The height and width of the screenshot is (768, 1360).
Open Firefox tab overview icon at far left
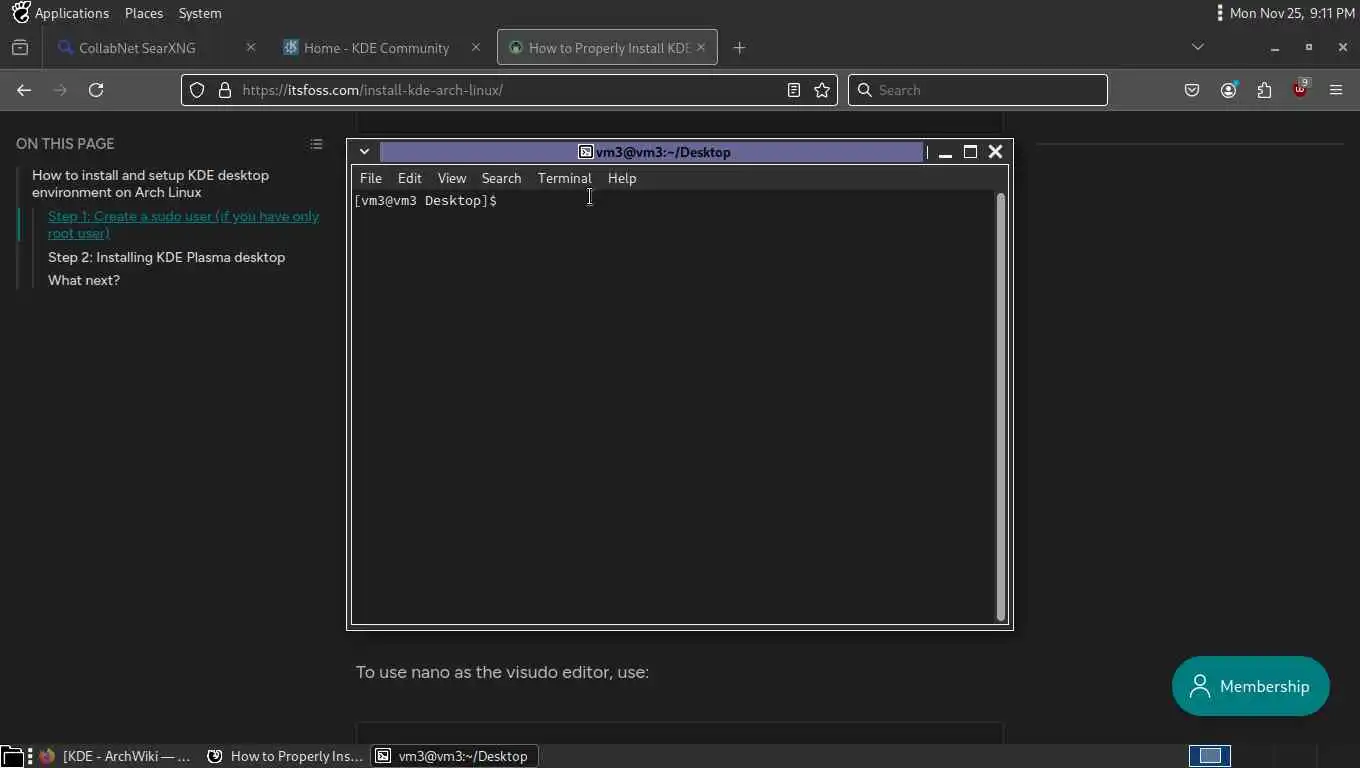click(20, 48)
